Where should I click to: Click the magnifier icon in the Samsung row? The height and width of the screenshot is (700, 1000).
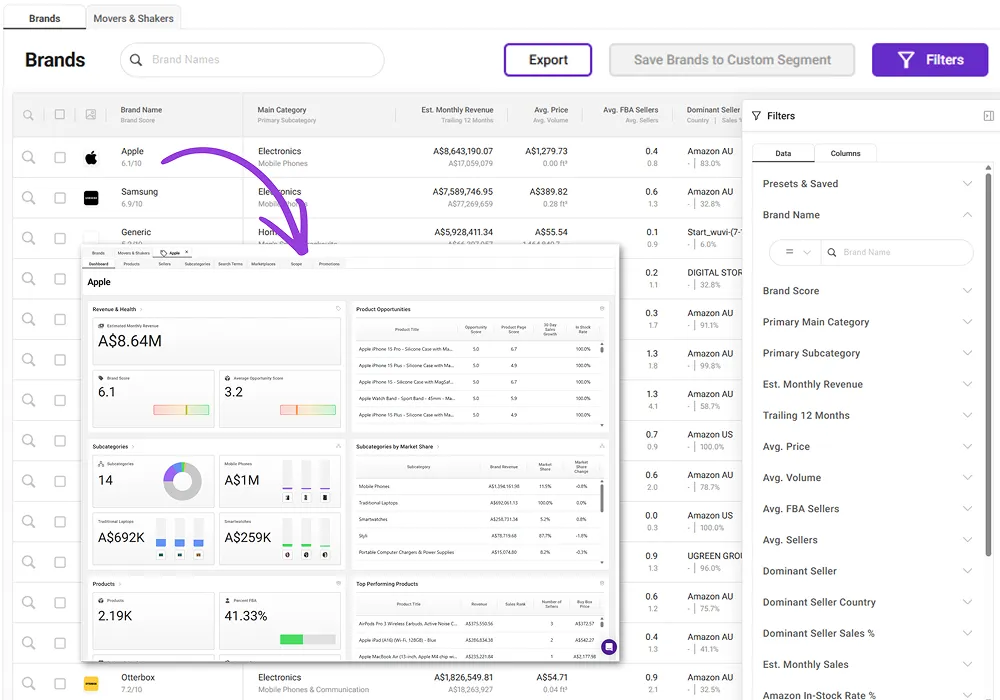pyautogui.click(x=29, y=198)
